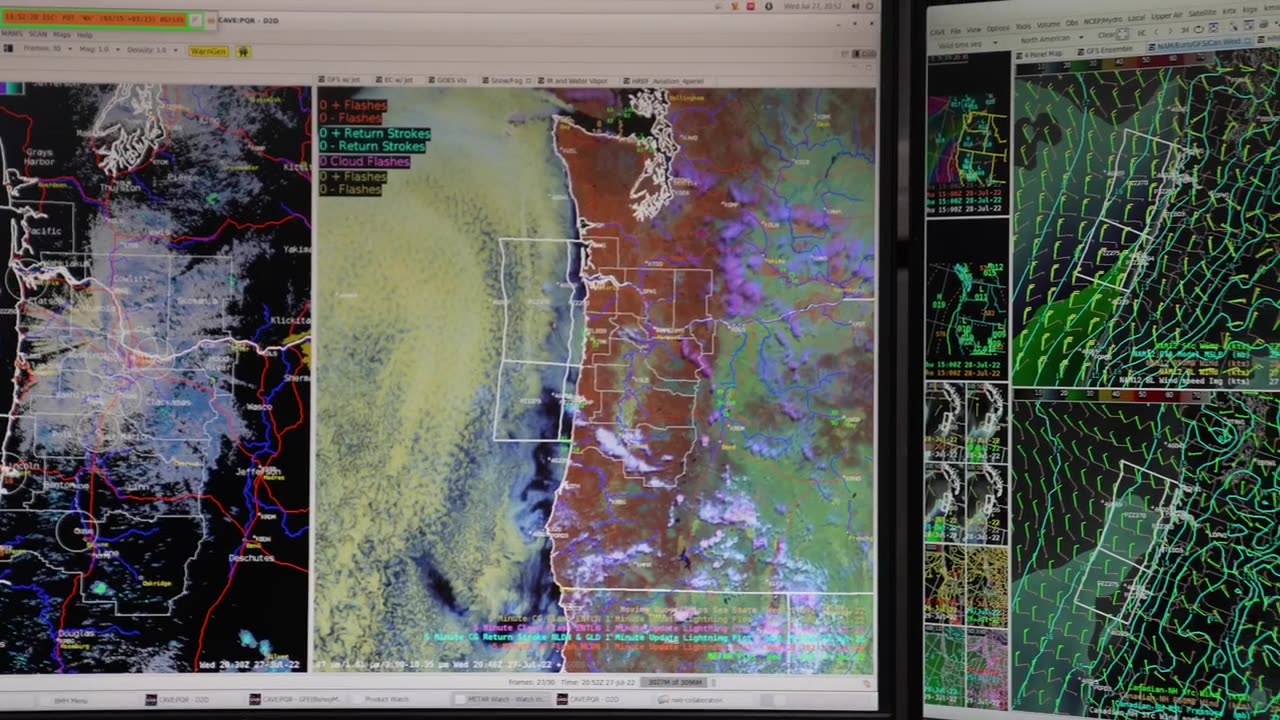This screenshot has width=1280, height=720.
Task: Click the green 20 color bar swatch
Action: (1078, 65)
